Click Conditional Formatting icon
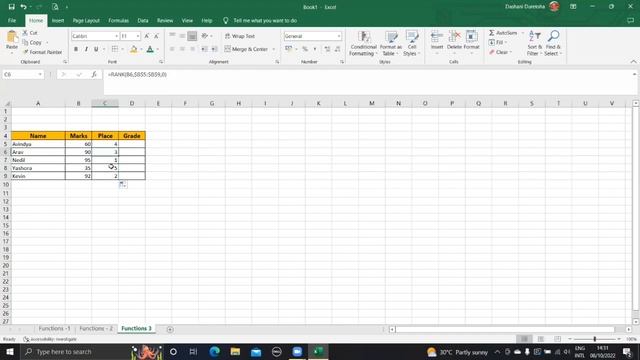 pyautogui.click(x=363, y=43)
